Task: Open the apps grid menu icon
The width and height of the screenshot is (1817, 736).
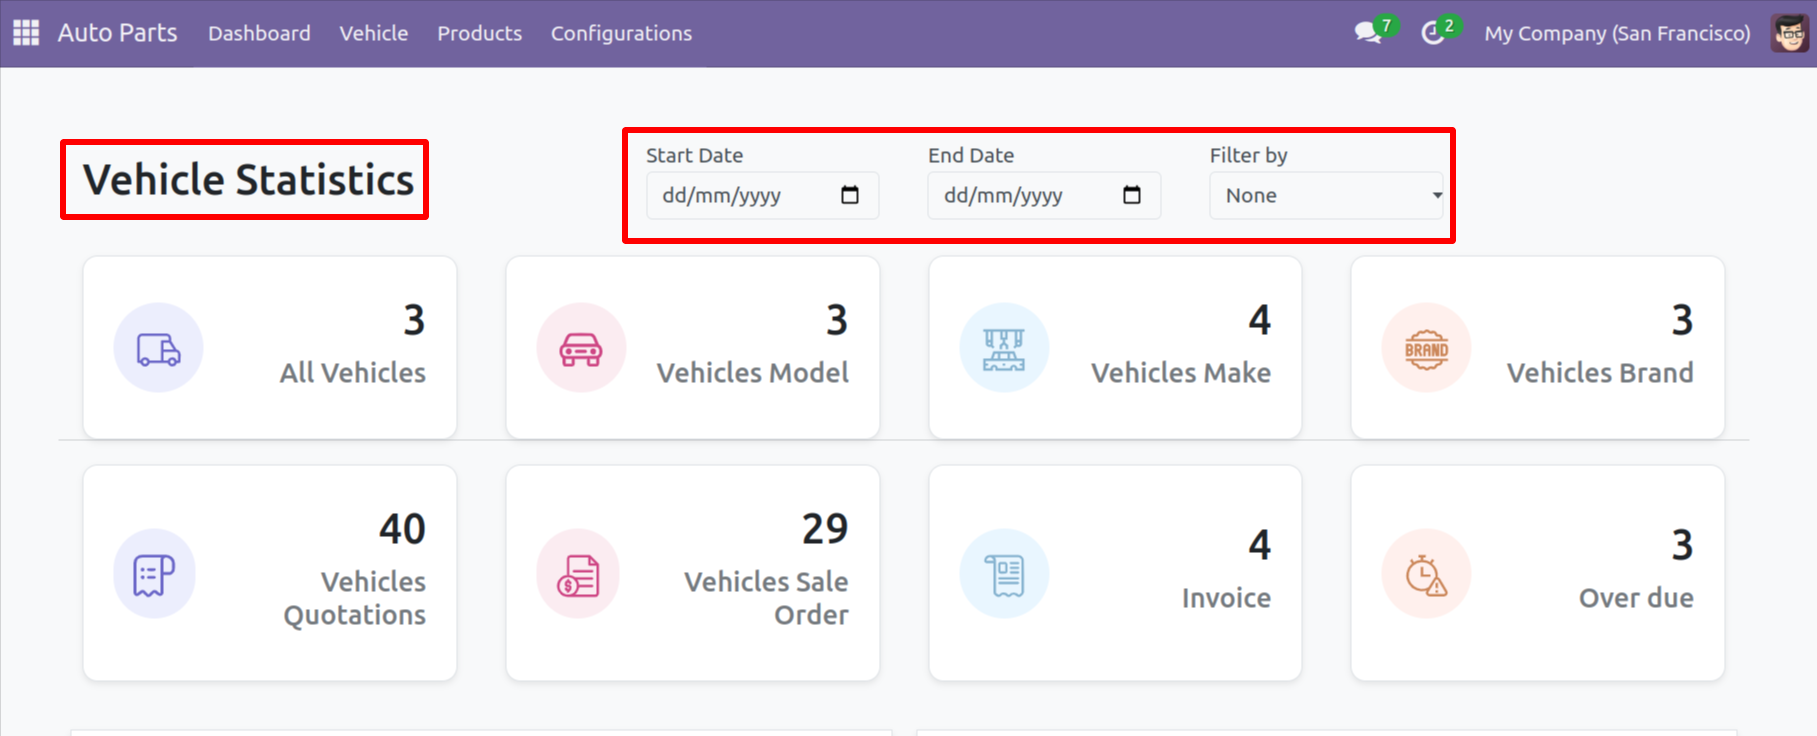Action: pyautogui.click(x=26, y=33)
